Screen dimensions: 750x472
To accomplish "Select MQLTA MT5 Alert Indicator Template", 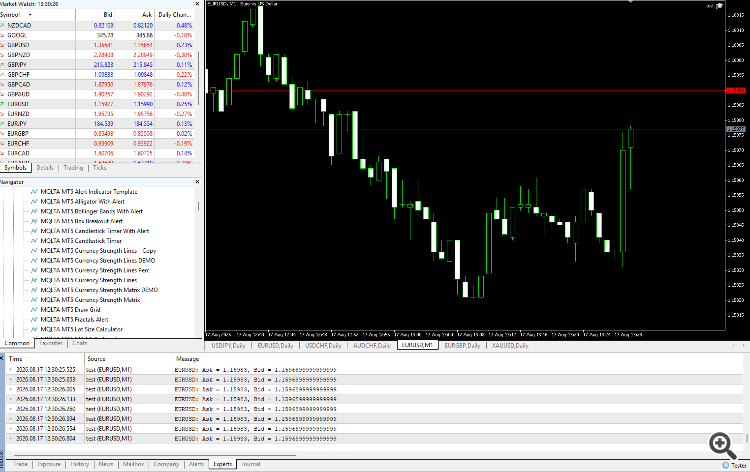I will 89,191.
